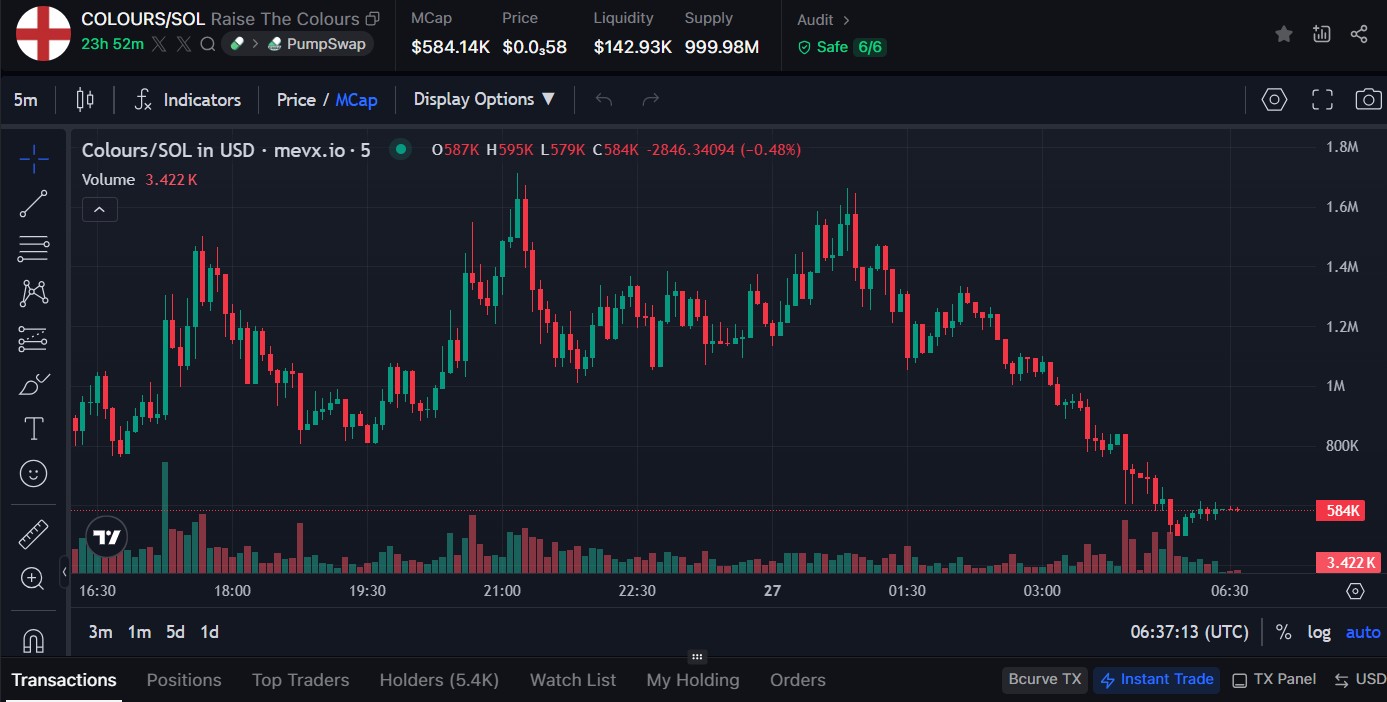The image size is (1387, 702).
Task: Open the chart compare icon beside star
Action: (x=1322, y=34)
